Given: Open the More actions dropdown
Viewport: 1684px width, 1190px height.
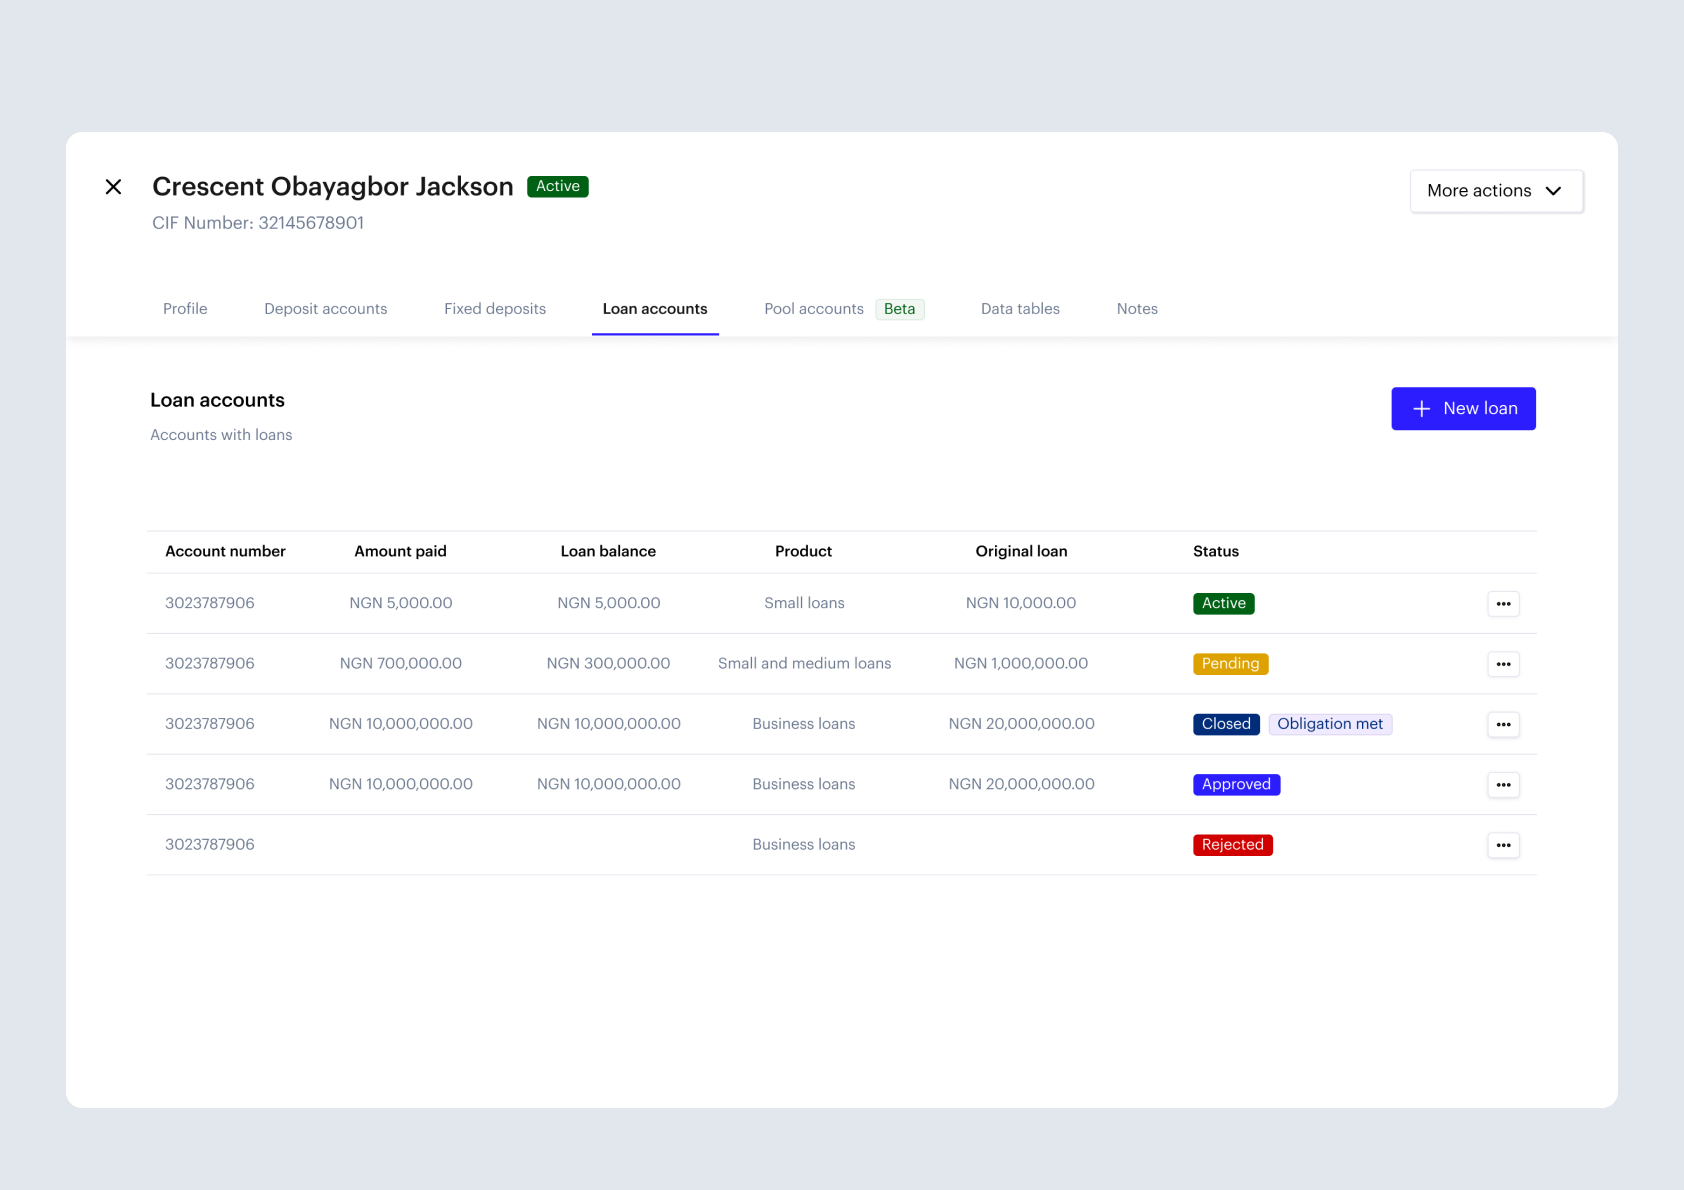Looking at the screenshot, I should [1496, 190].
